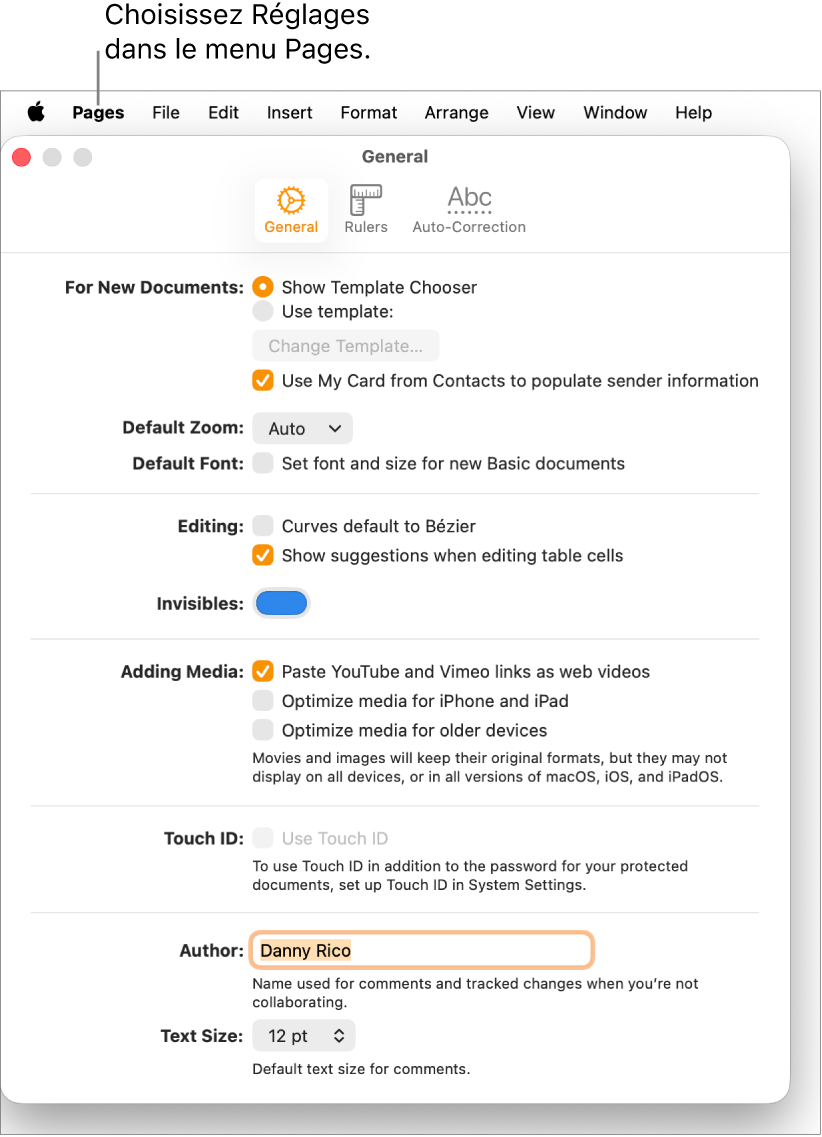Click the Change Template button

tap(345, 345)
